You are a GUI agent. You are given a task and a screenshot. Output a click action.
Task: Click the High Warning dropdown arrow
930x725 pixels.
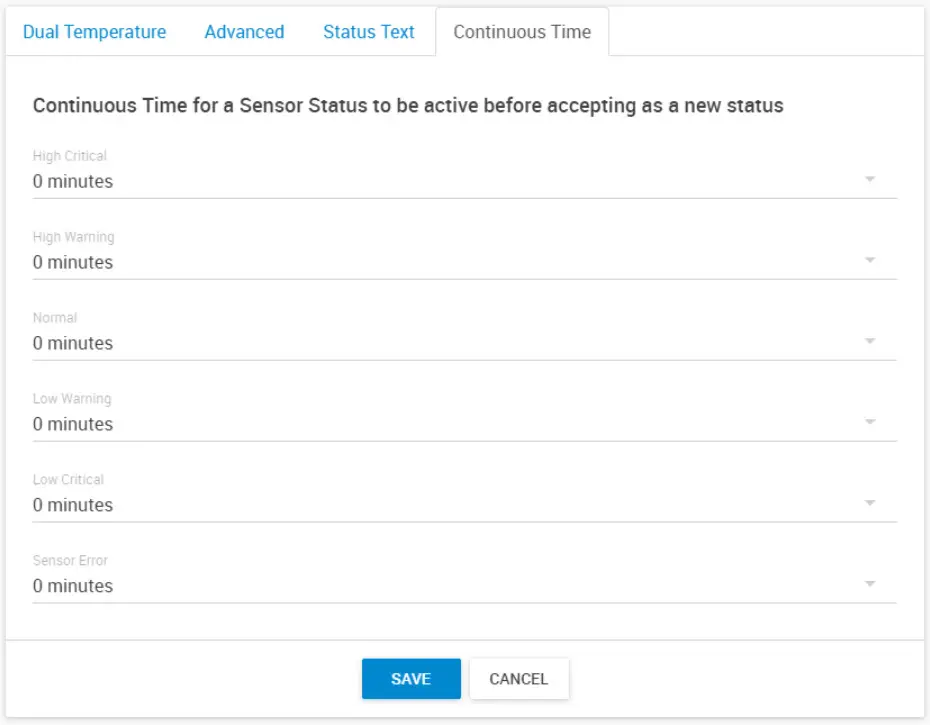869,261
